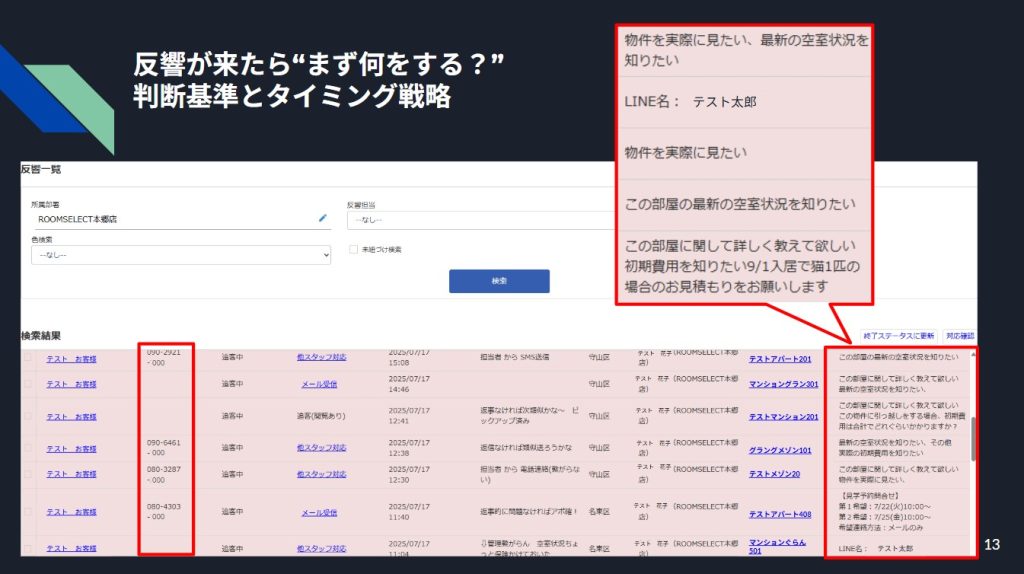Select the first row checkbox in results
This screenshot has height=574, width=1024.
28,357
